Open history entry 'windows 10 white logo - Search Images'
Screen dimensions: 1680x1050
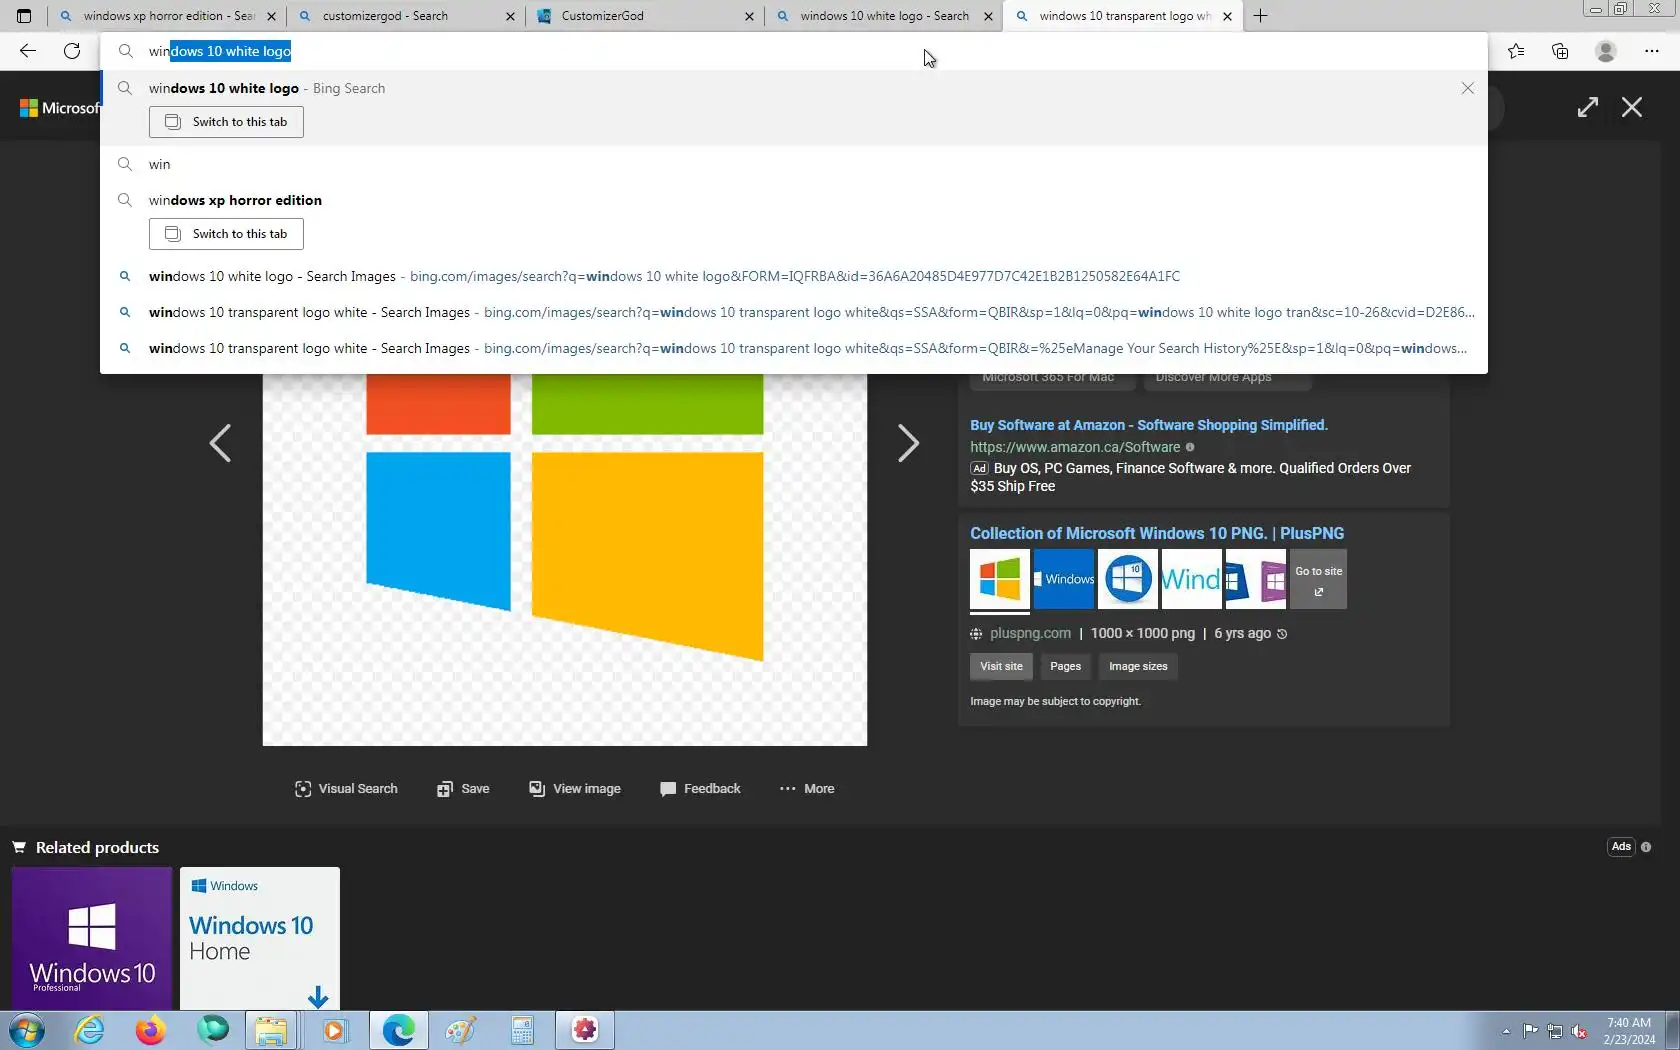tap(794, 276)
